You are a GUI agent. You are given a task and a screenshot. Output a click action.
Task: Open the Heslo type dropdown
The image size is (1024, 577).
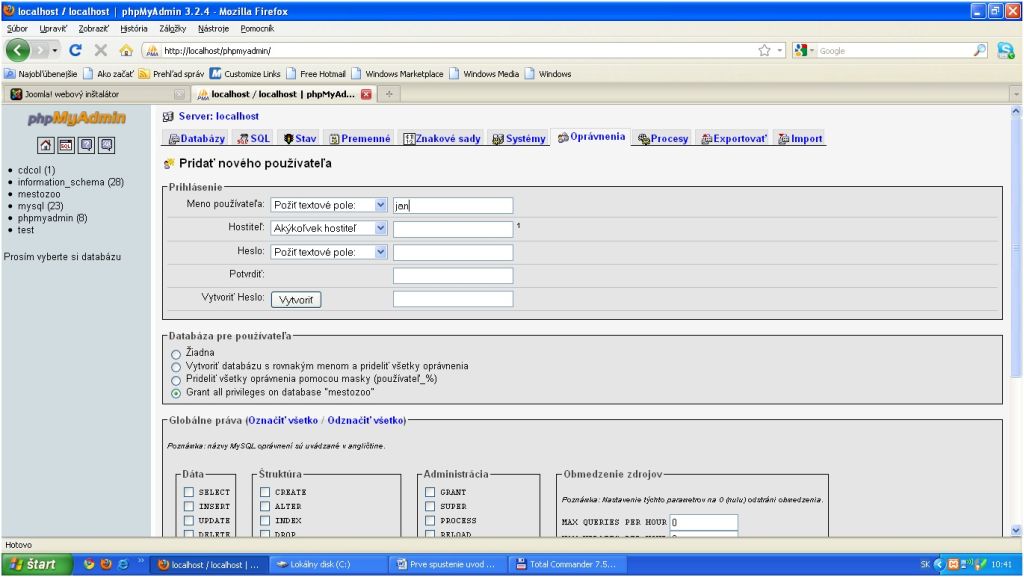pyautogui.click(x=329, y=252)
